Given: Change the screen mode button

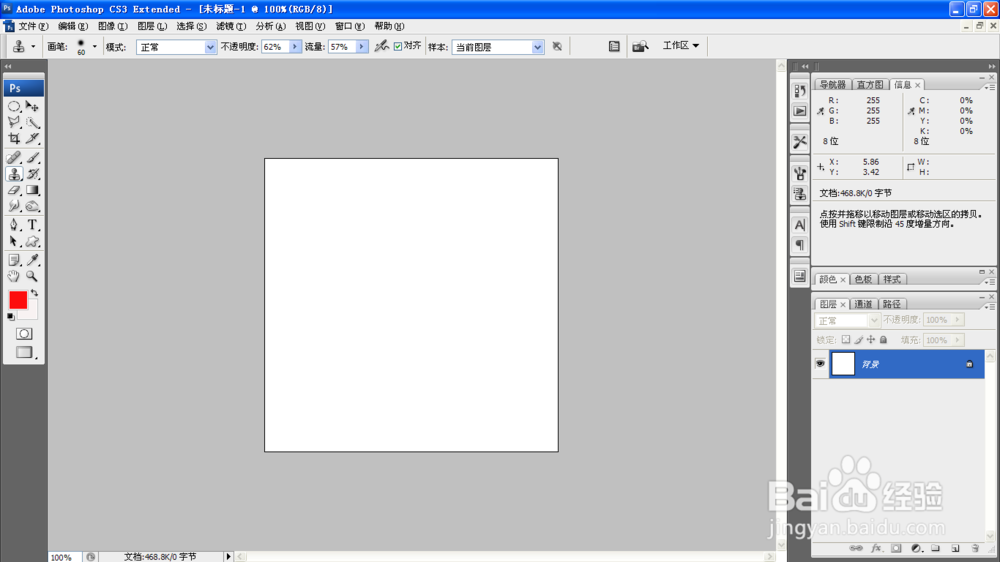Looking at the screenshot, I should click(x=24, y=352).
